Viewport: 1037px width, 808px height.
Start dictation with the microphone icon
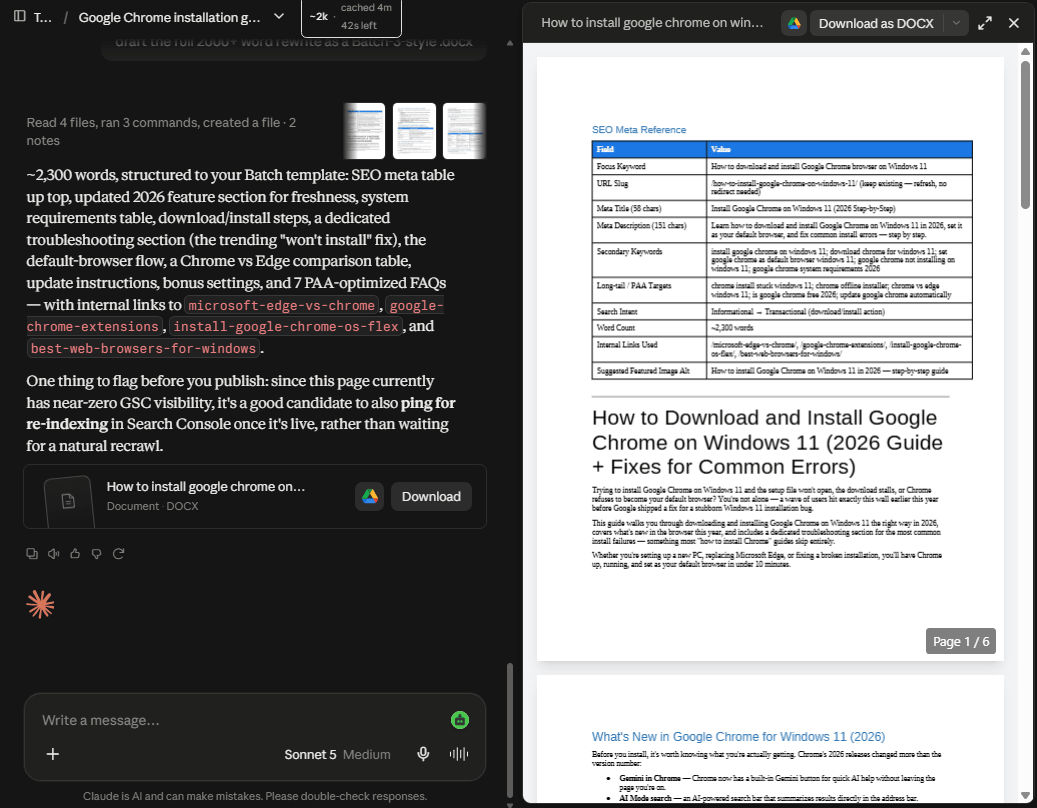pos(423,754)
